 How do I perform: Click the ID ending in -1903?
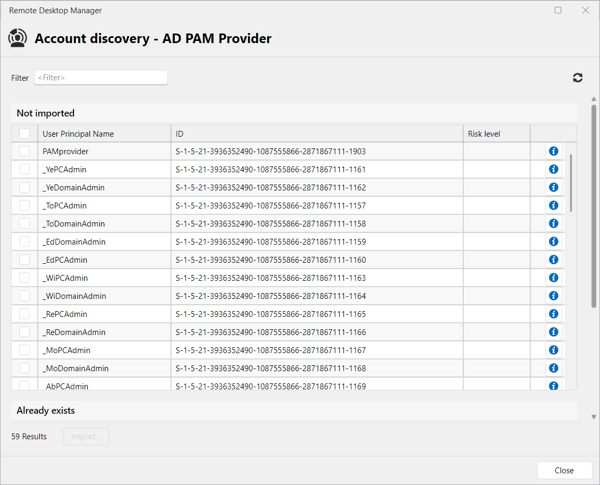[x=271, y=152]
